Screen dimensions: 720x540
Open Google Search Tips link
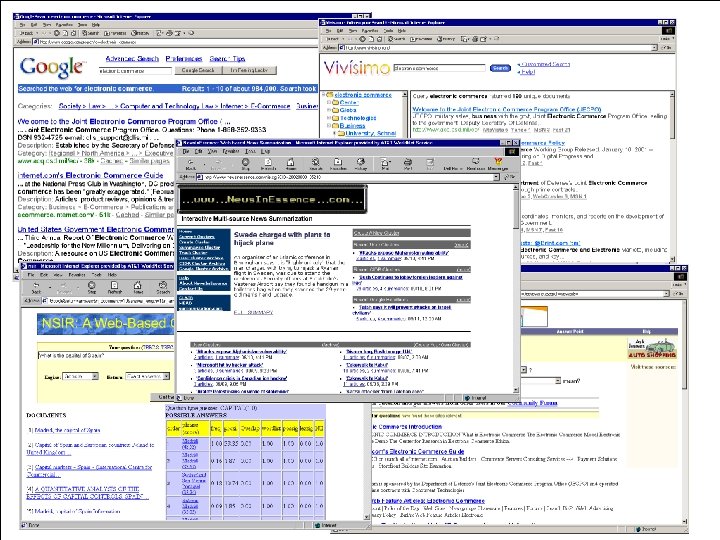(227, 59)
